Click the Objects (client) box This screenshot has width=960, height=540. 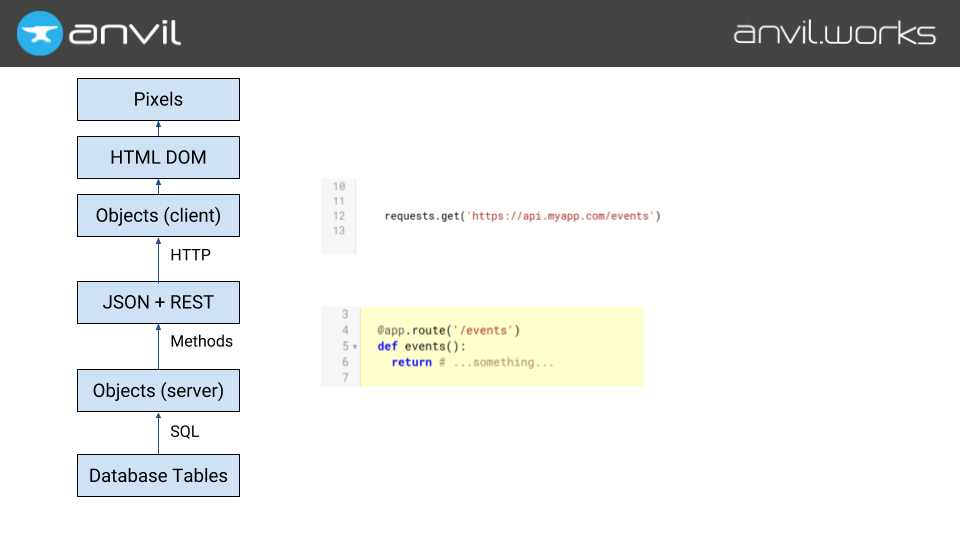tap(158, 216)
